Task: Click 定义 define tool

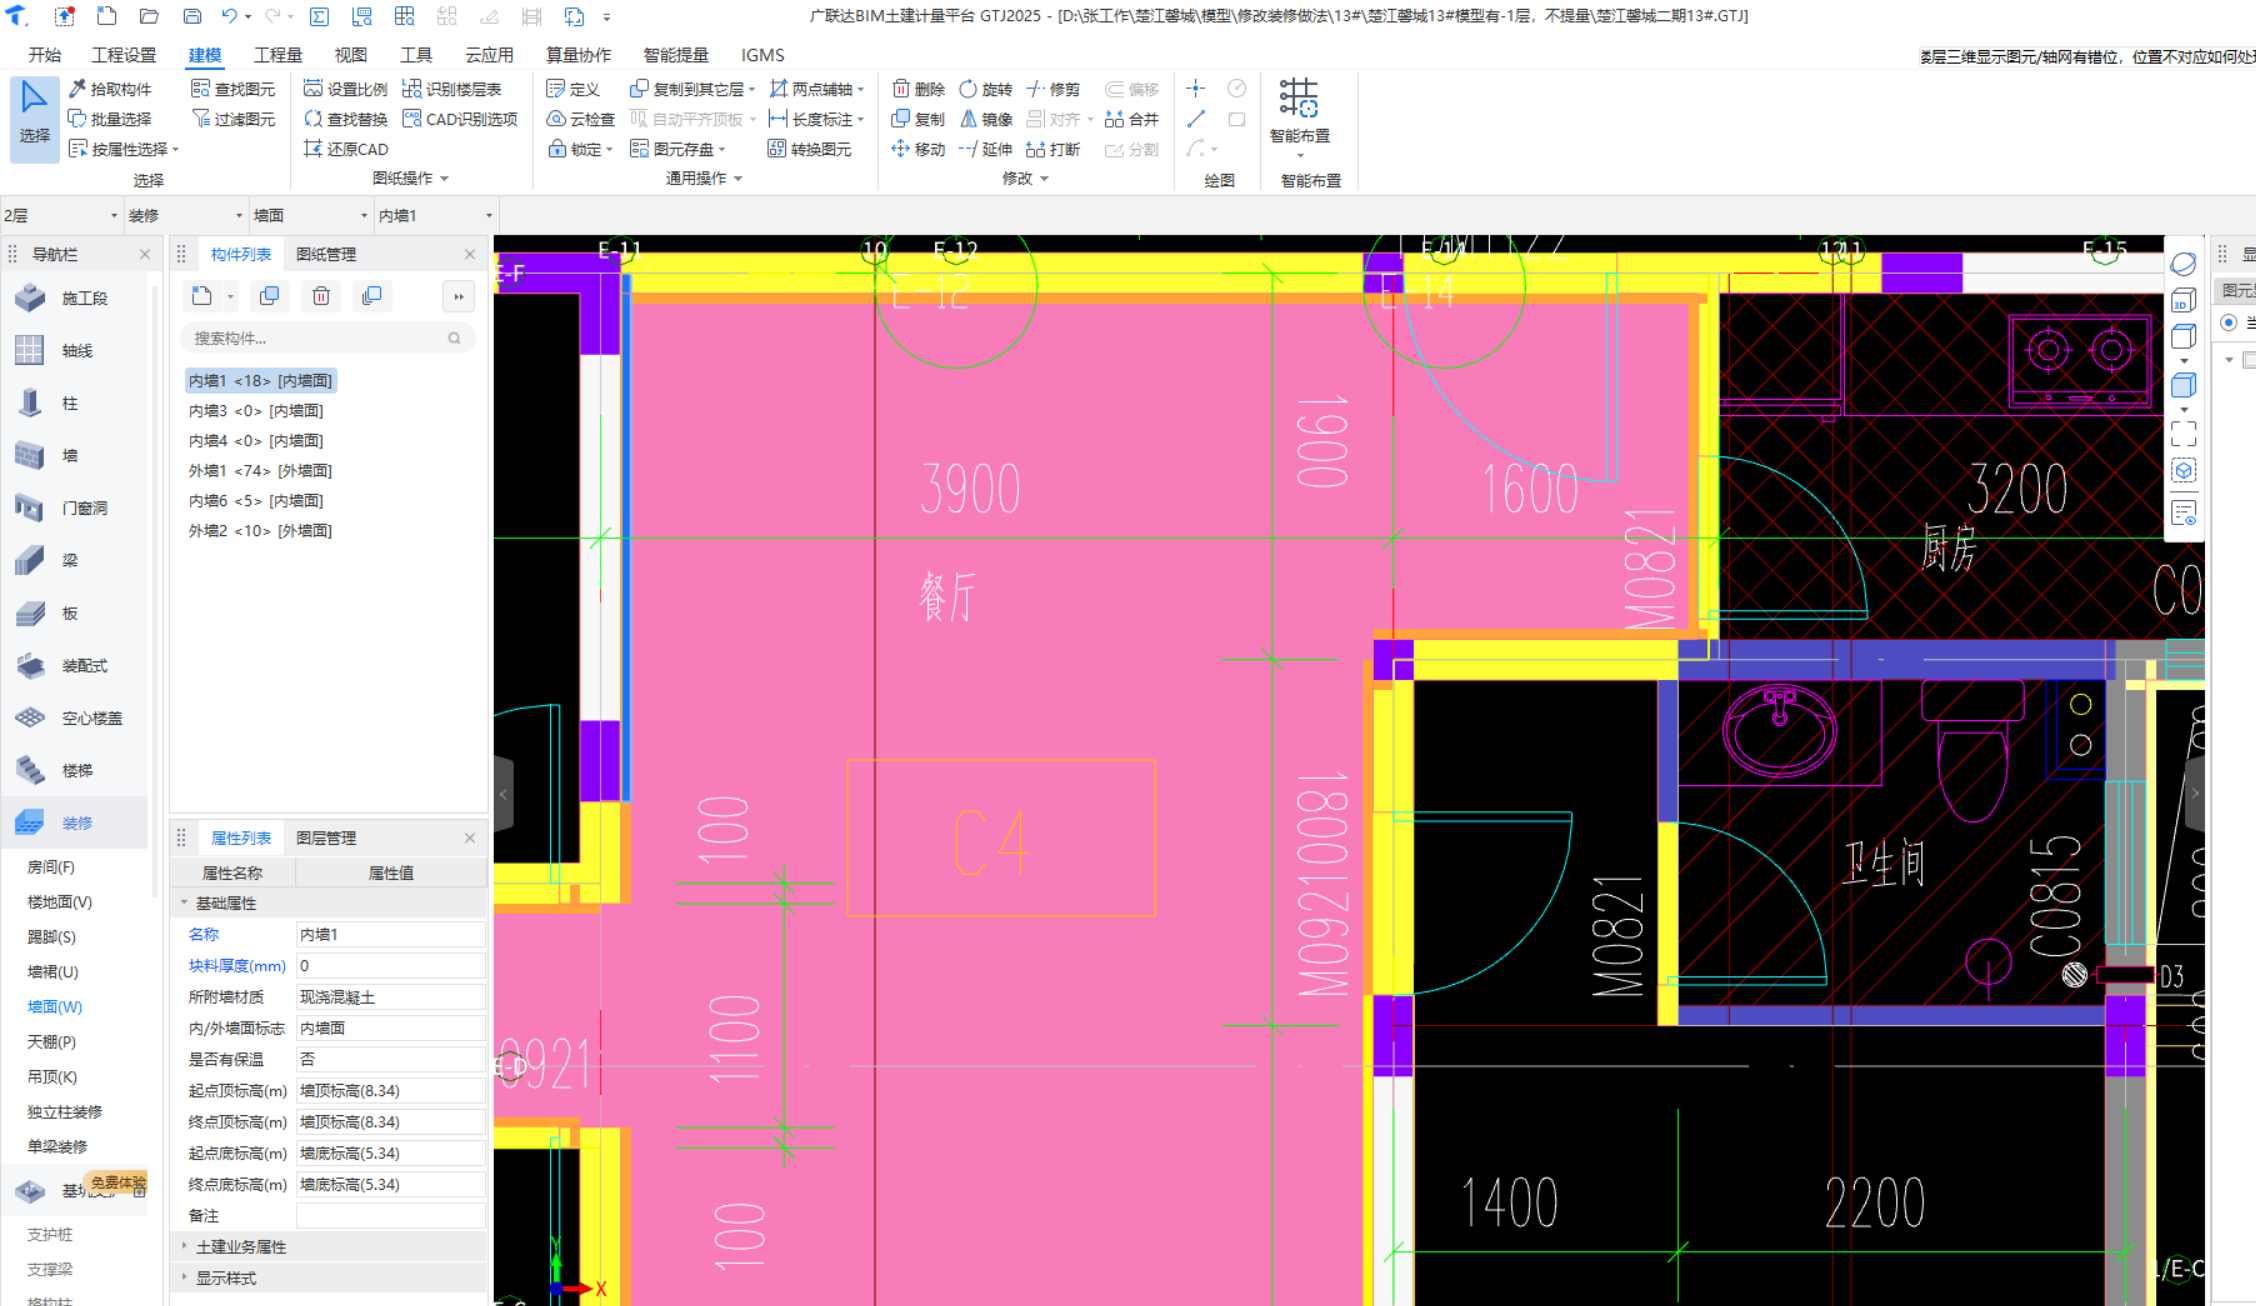Action: point(573,89)
